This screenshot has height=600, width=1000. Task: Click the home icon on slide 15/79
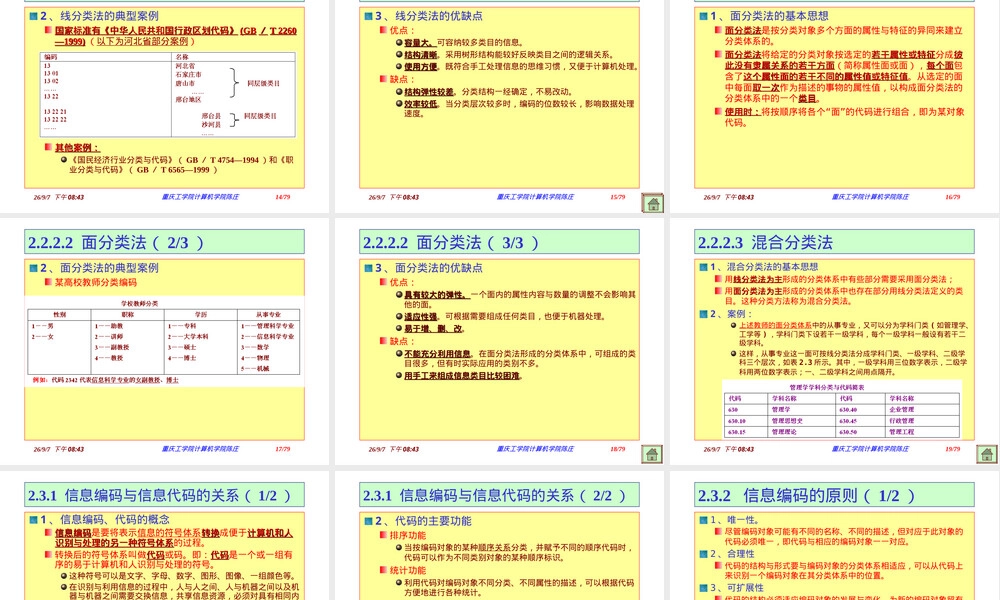(x=652, y=203)
